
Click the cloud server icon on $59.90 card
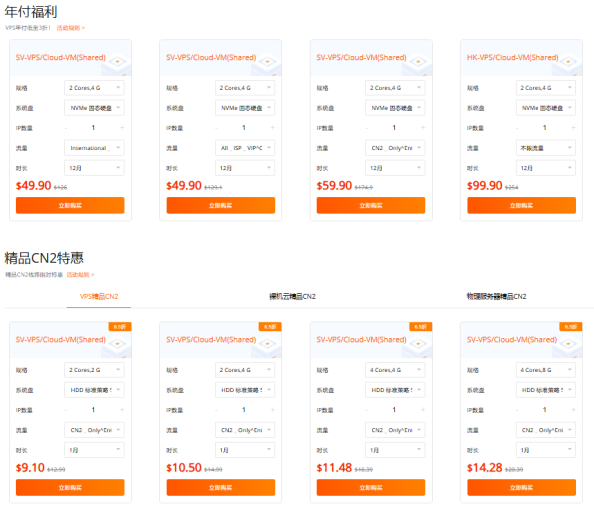tap(417, 63)
